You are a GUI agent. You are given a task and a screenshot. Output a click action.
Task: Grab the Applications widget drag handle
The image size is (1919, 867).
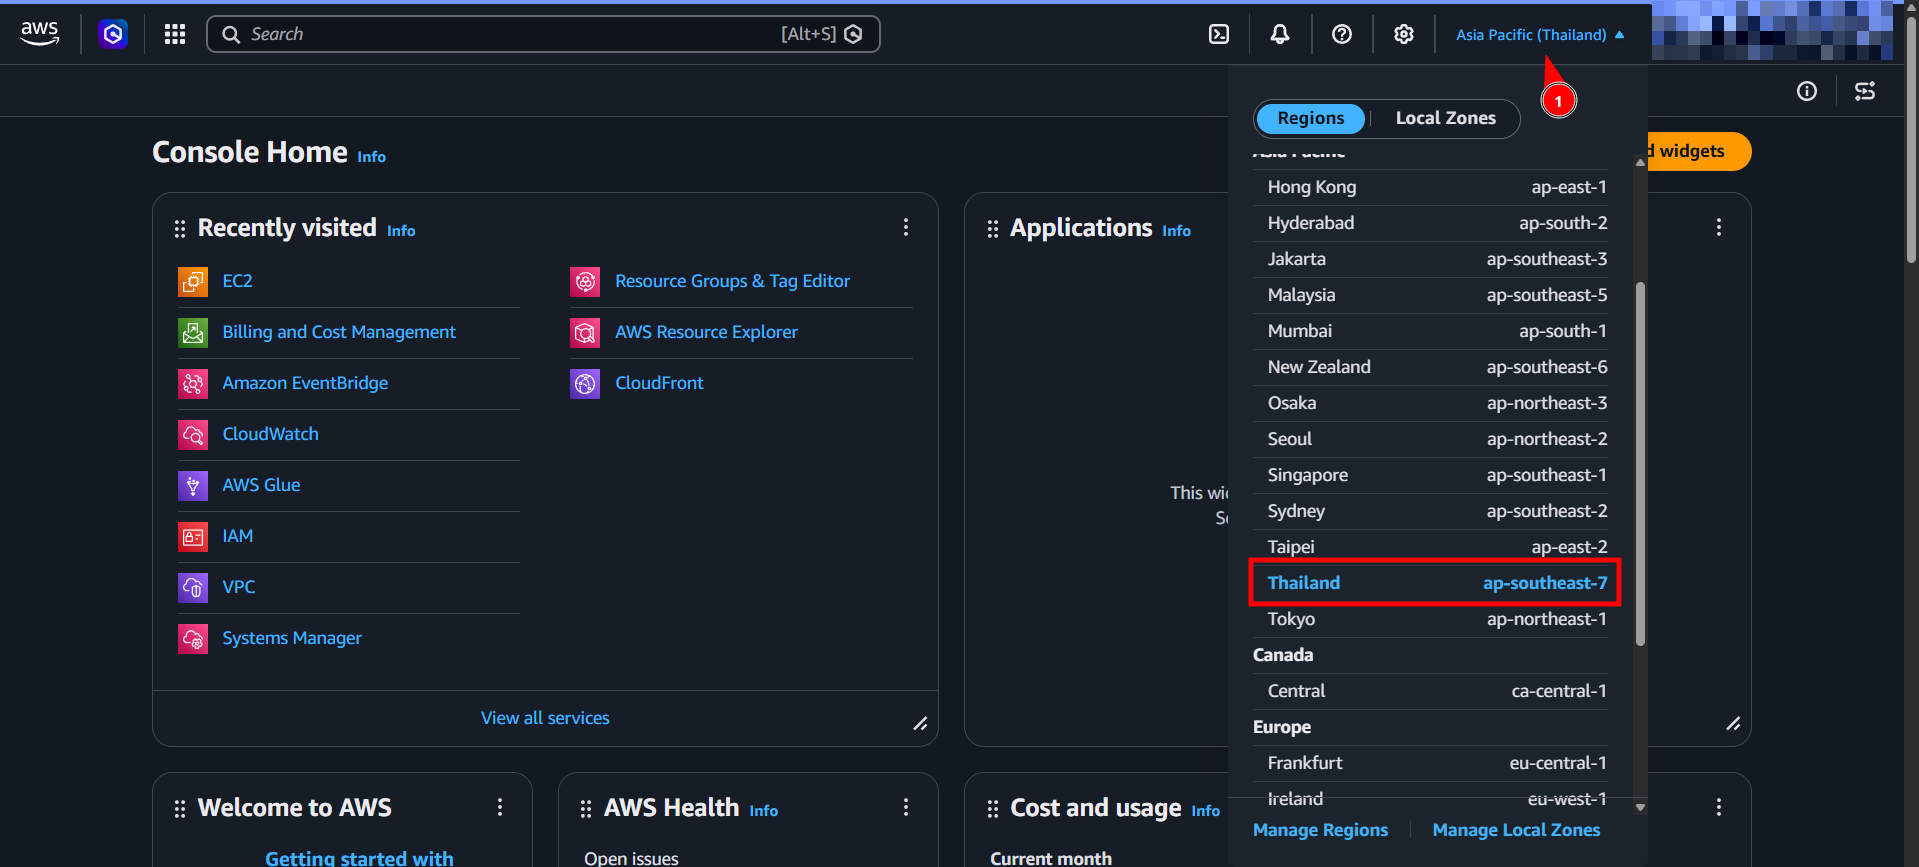point(993,229)
